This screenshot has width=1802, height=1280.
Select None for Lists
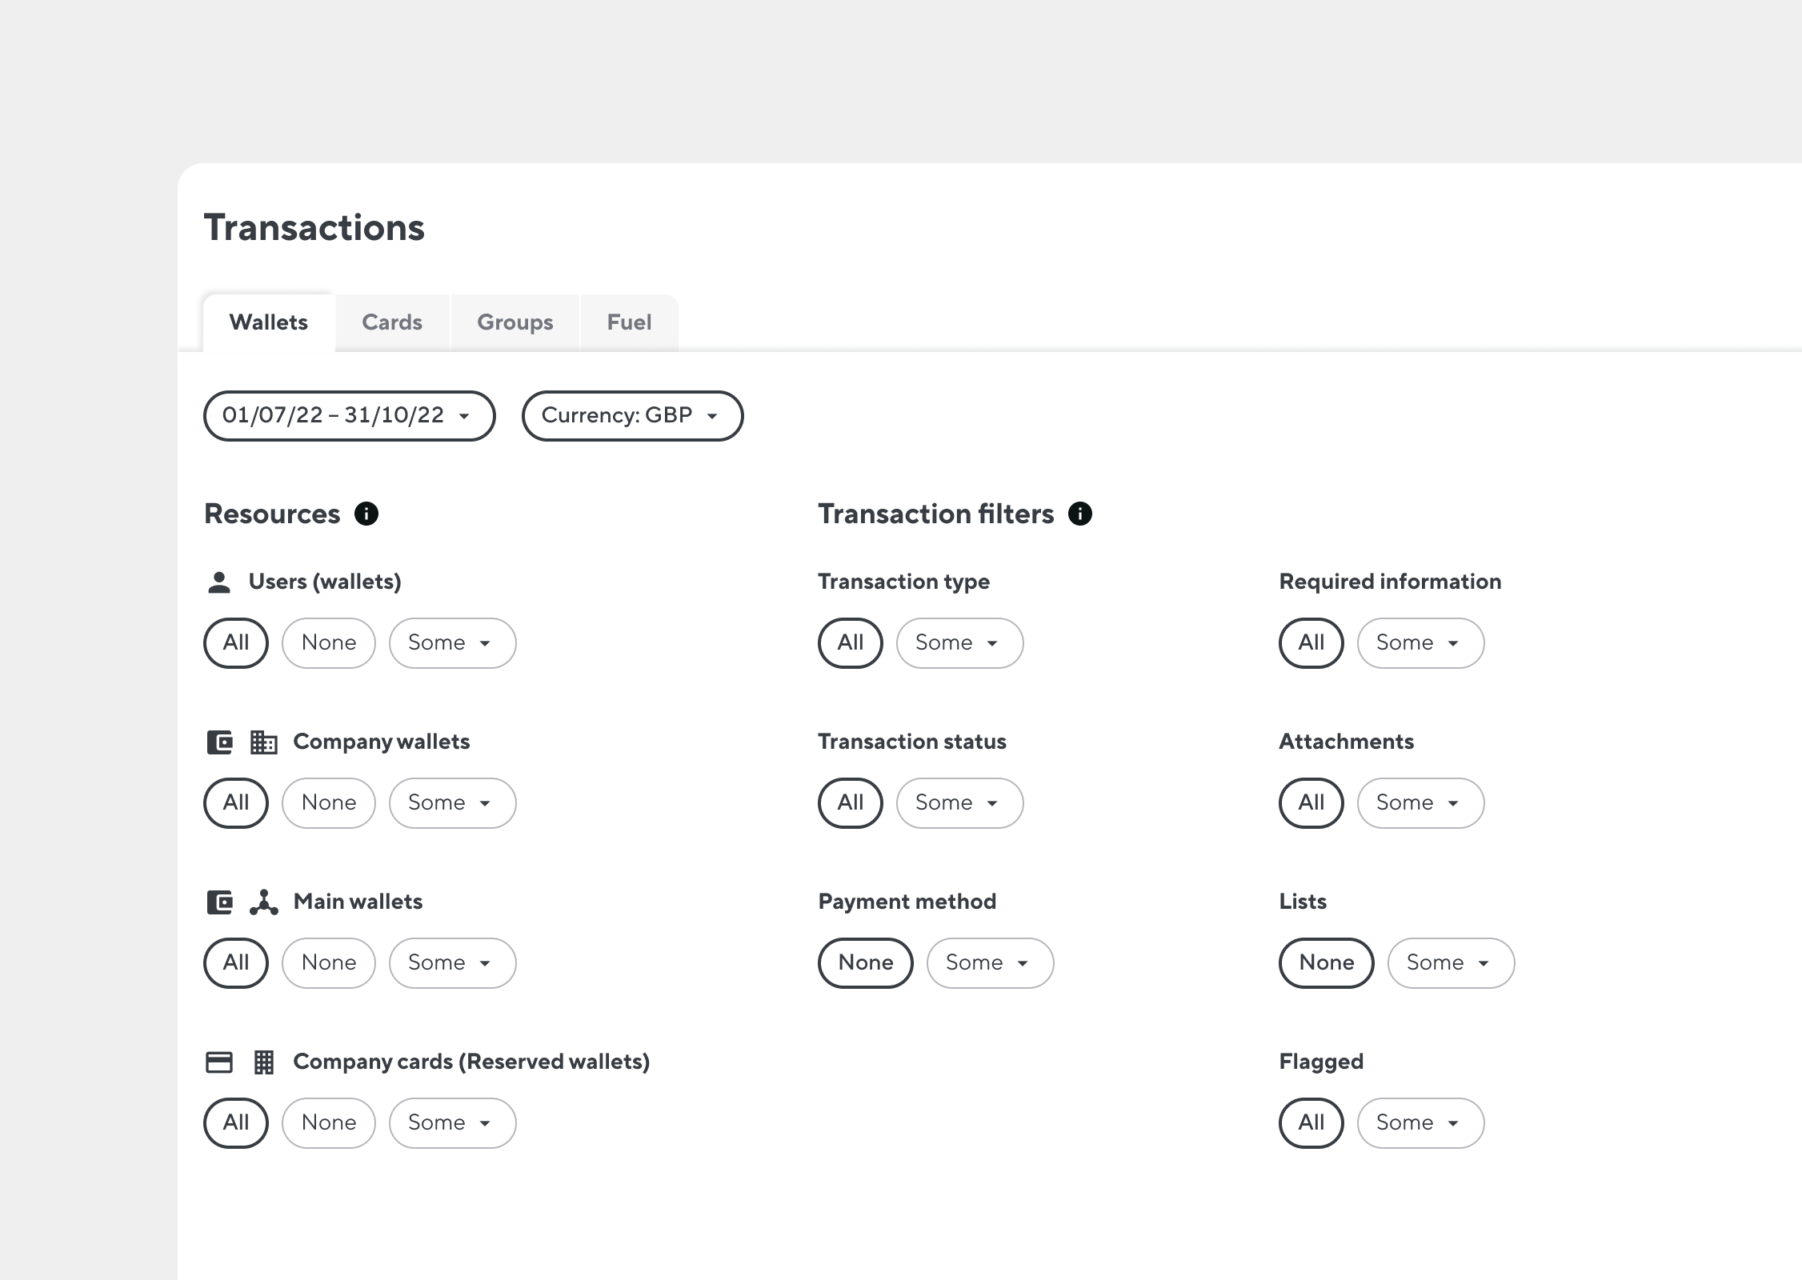(1327, 963)
